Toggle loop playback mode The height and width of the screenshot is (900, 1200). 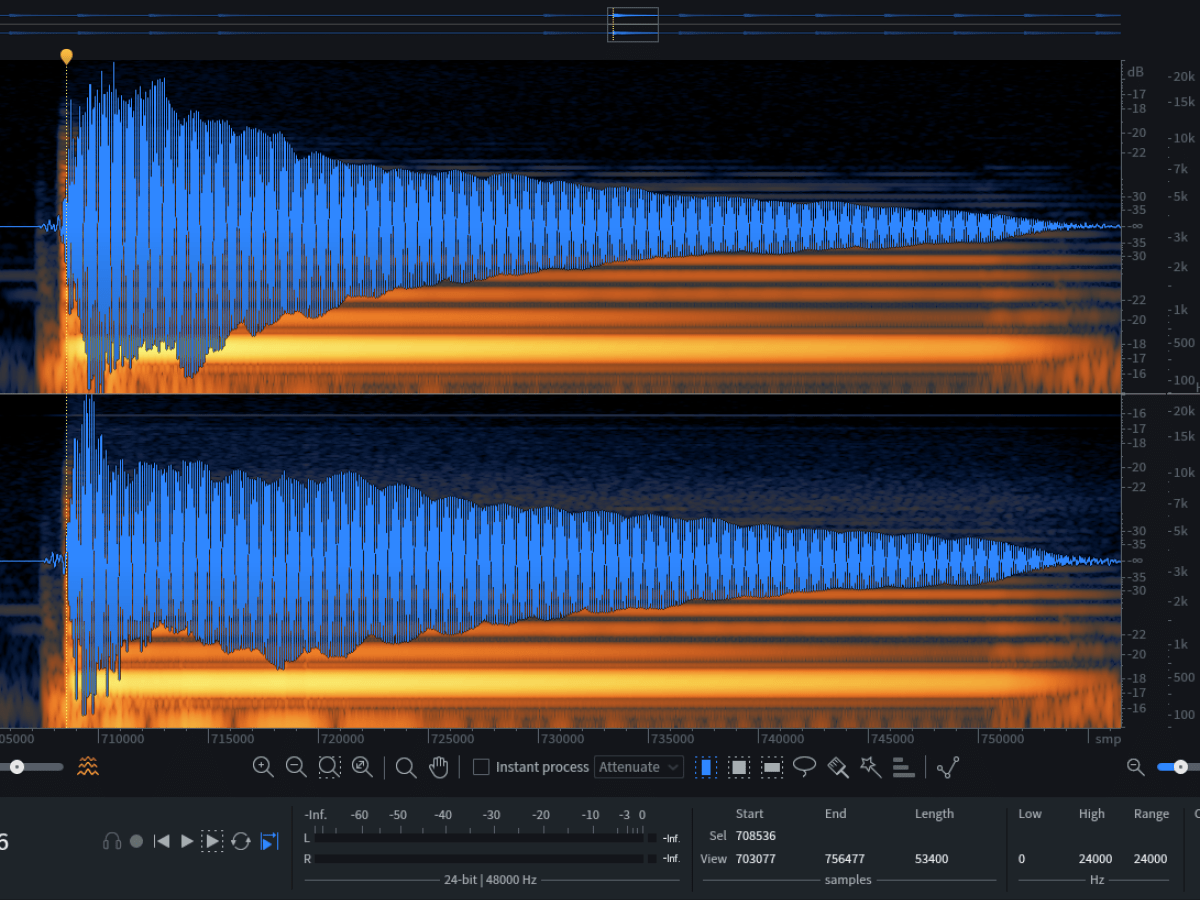(x=240, y=841)
